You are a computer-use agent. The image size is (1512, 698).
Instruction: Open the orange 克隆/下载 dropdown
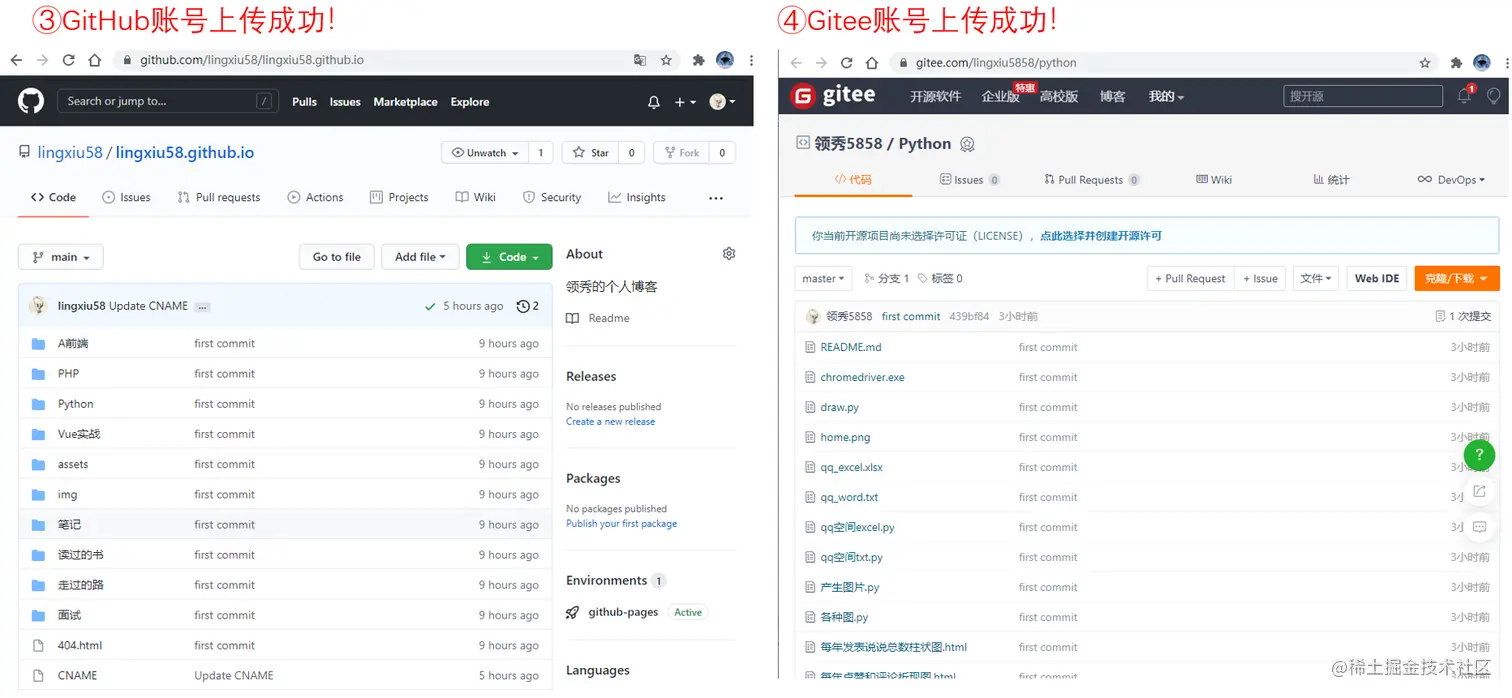coord(1456,278)
